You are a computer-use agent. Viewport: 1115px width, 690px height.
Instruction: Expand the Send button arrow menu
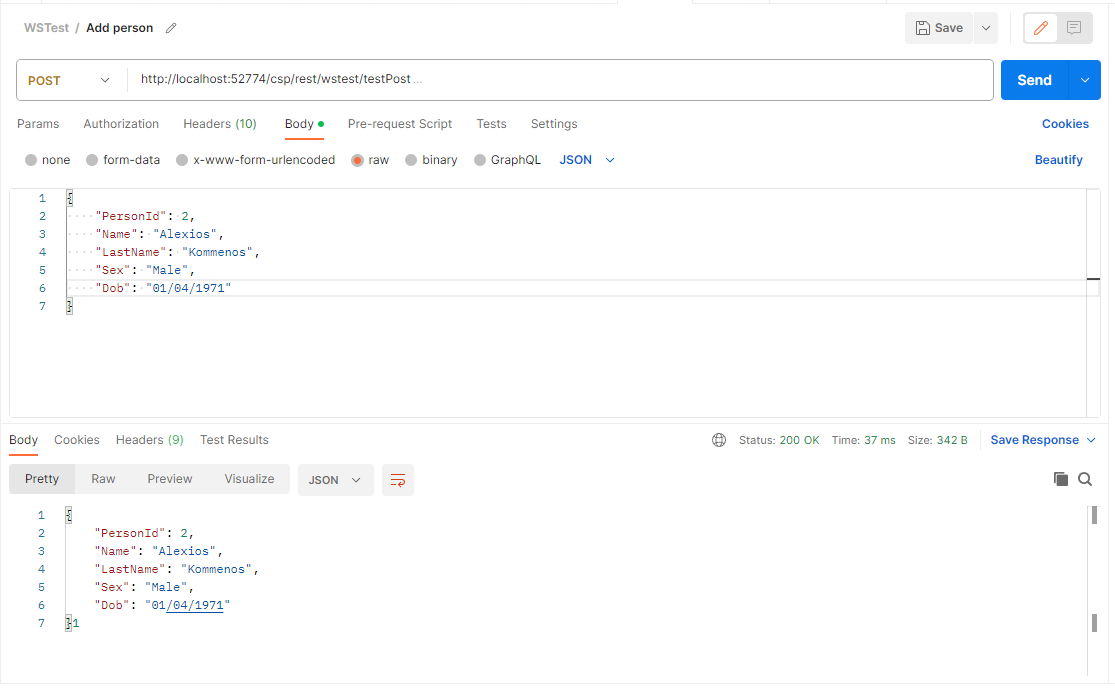(1084, 80)
